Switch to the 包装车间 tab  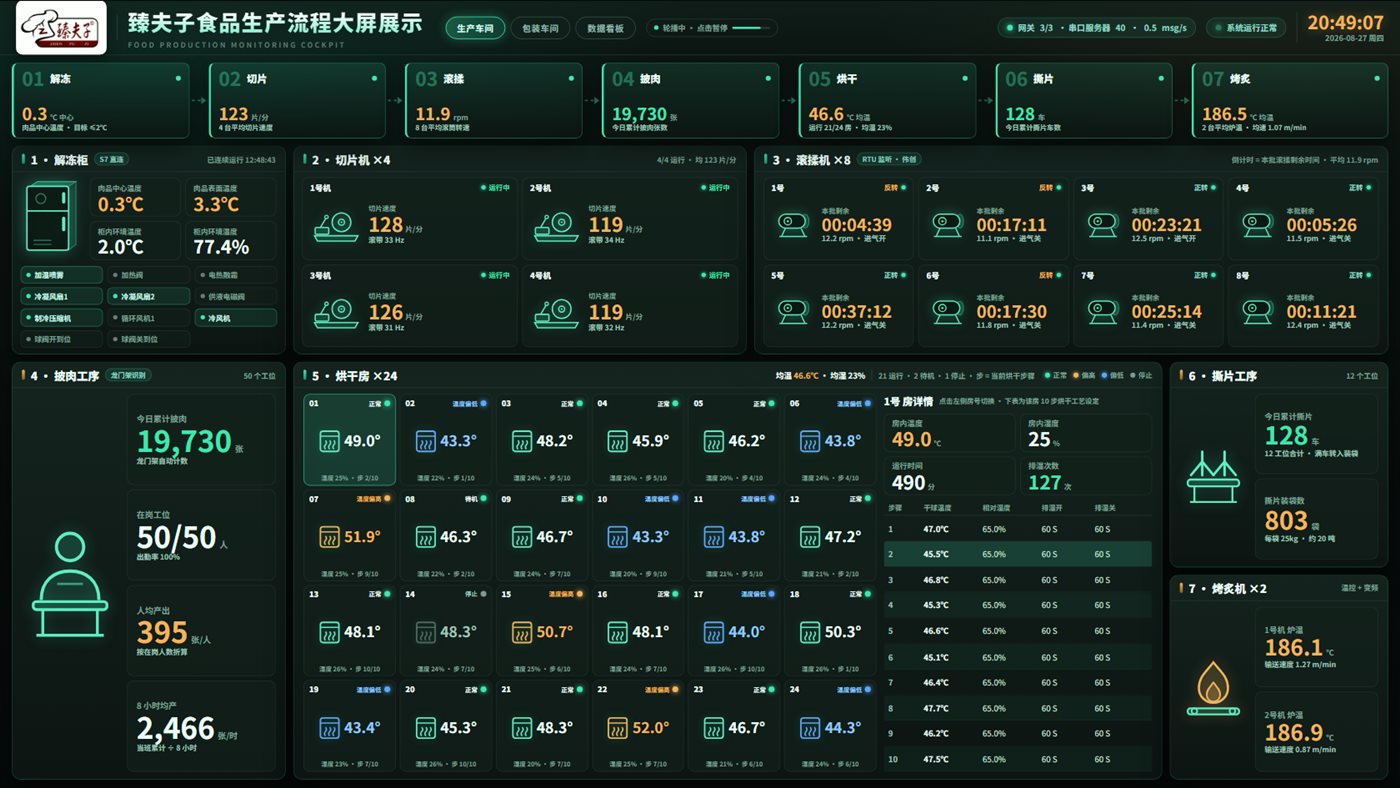point(540,28)
